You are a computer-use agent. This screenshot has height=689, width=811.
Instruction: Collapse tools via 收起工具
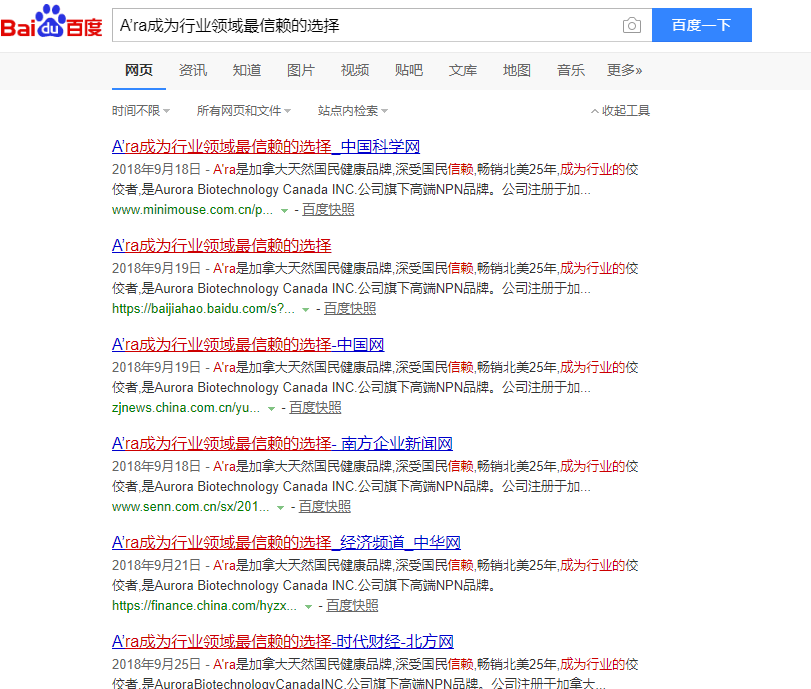(620, 111)
